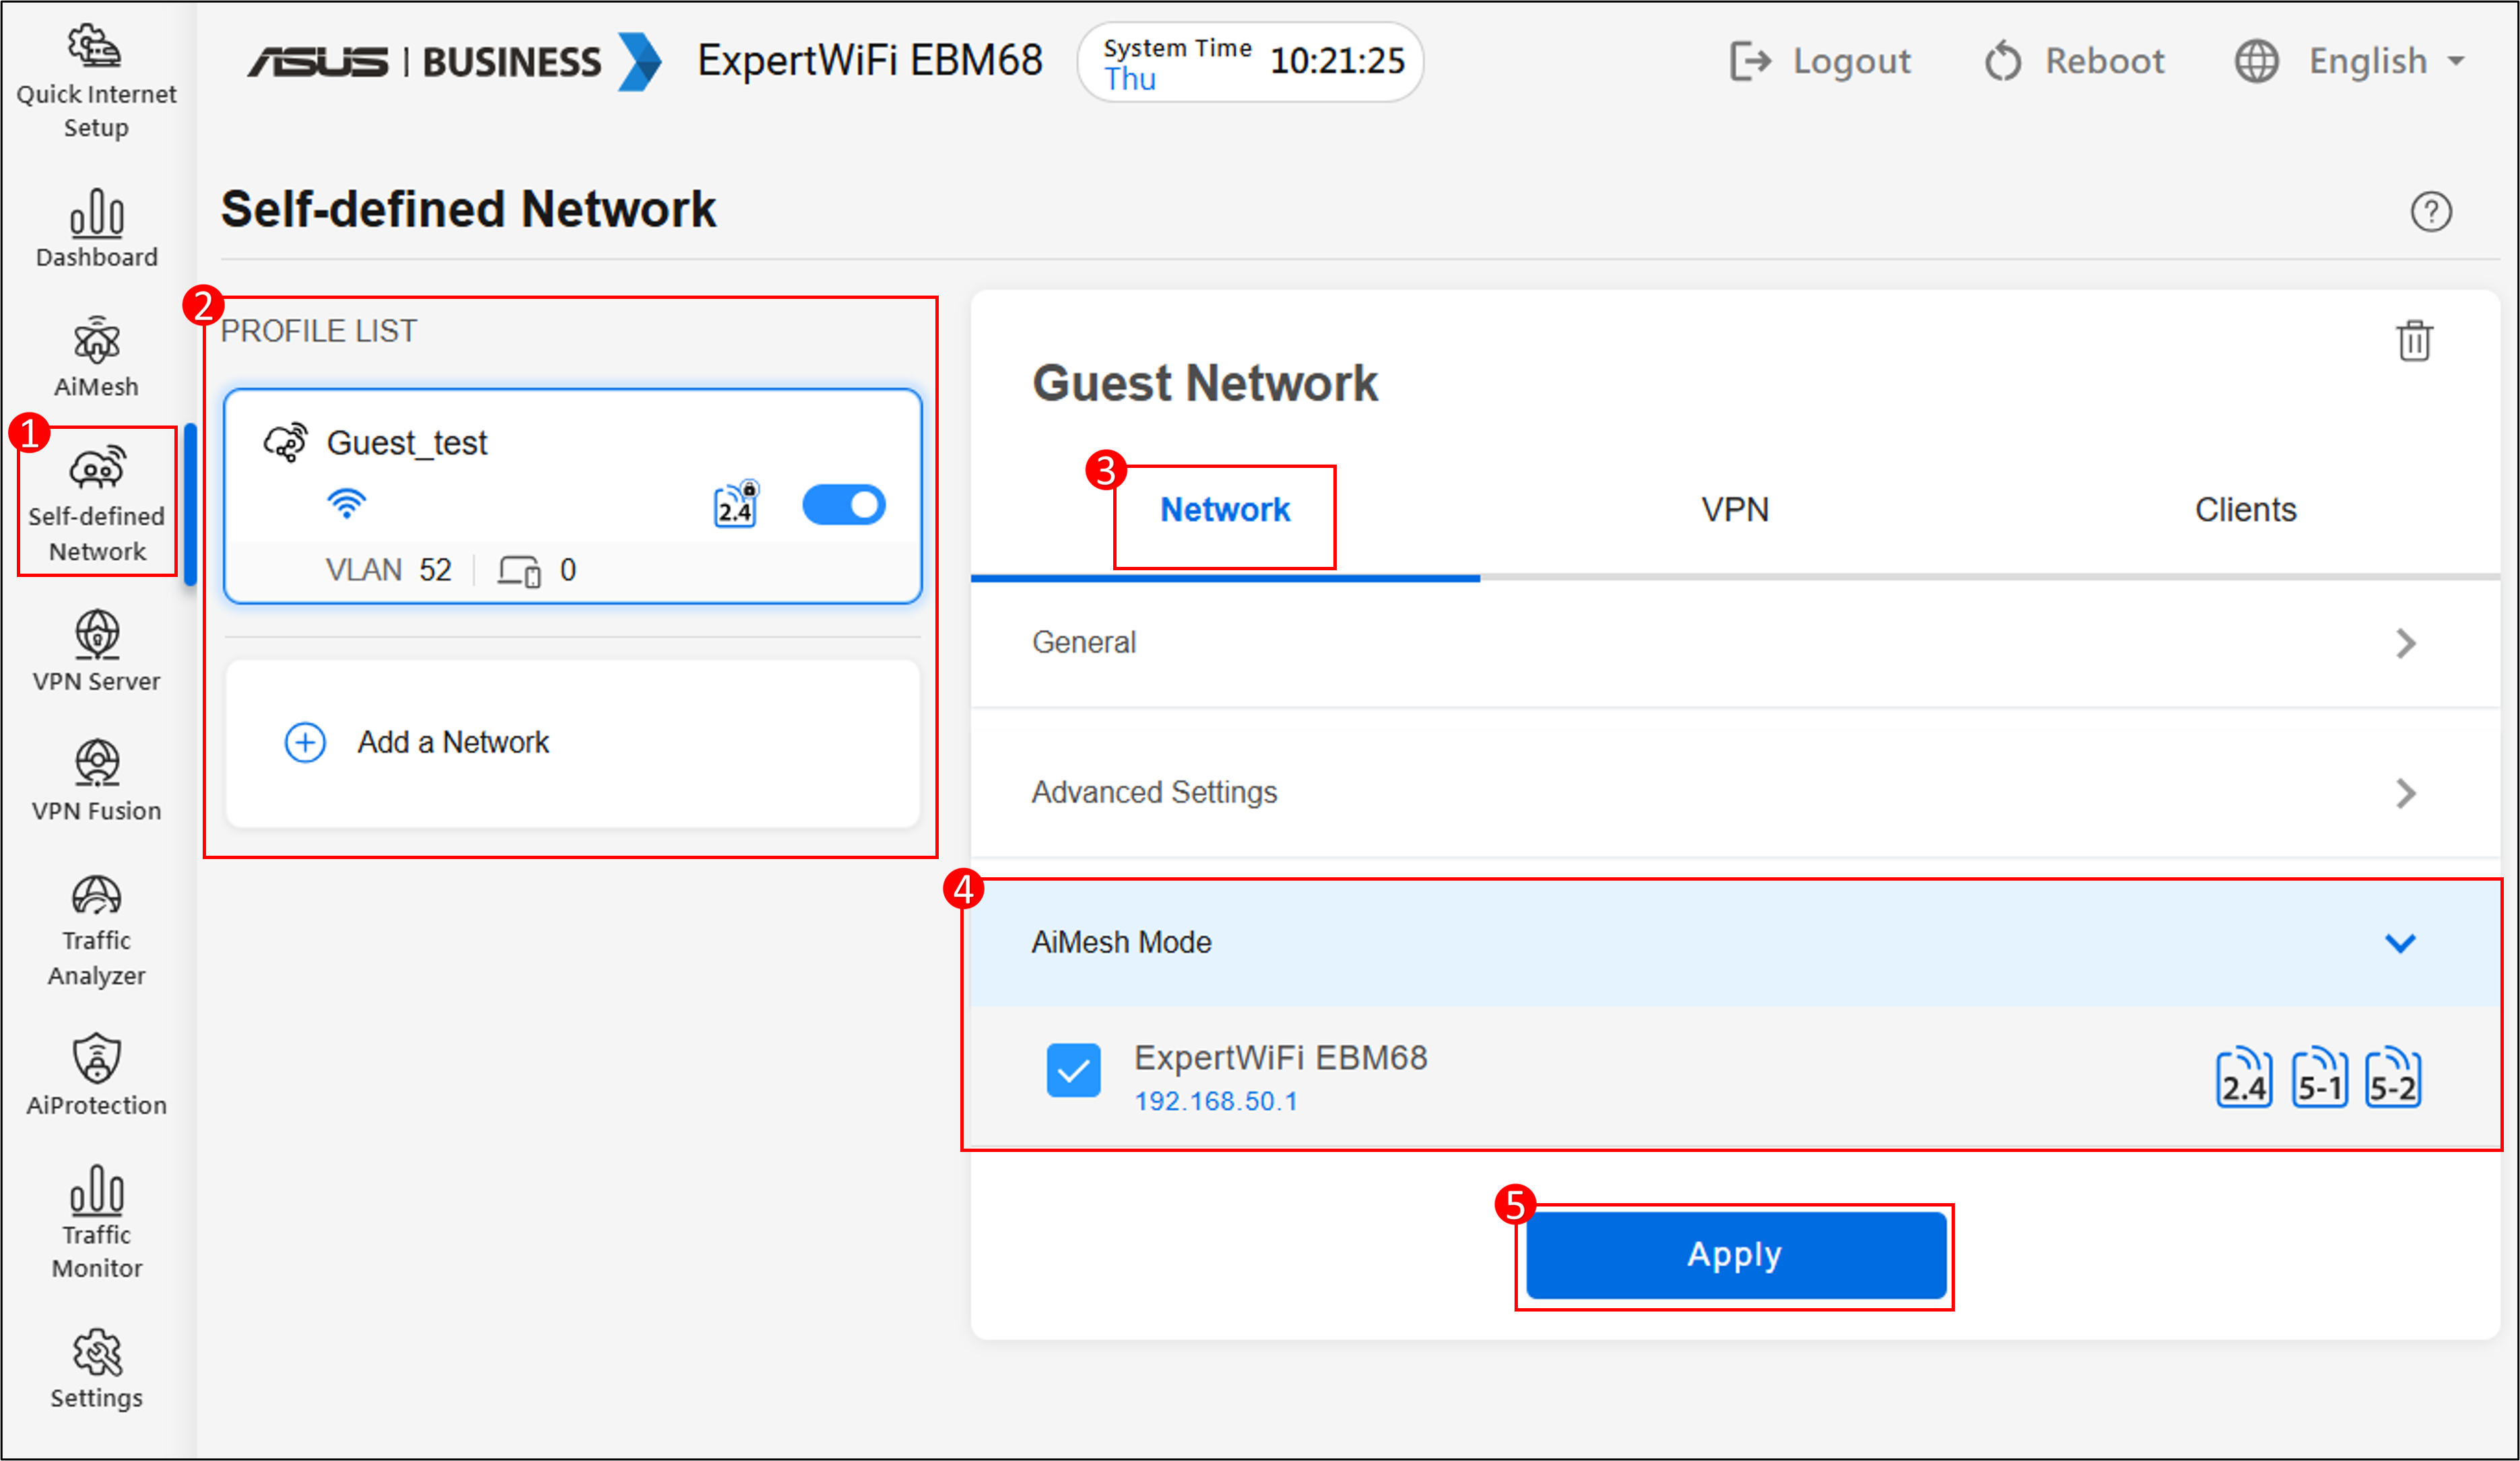Uncheck the ExpertWiFi EBM68 node checkbox

(x=1073, y=1070)
